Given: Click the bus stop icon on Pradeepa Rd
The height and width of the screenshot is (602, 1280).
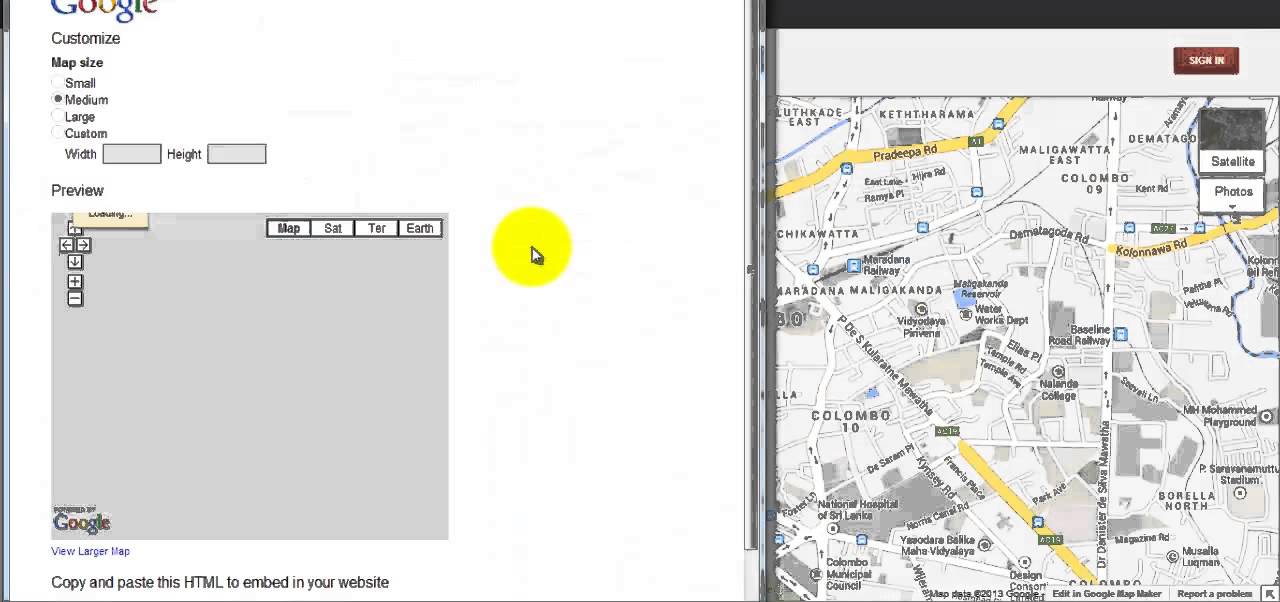Looking at the screenshot, I should [847, 168].
